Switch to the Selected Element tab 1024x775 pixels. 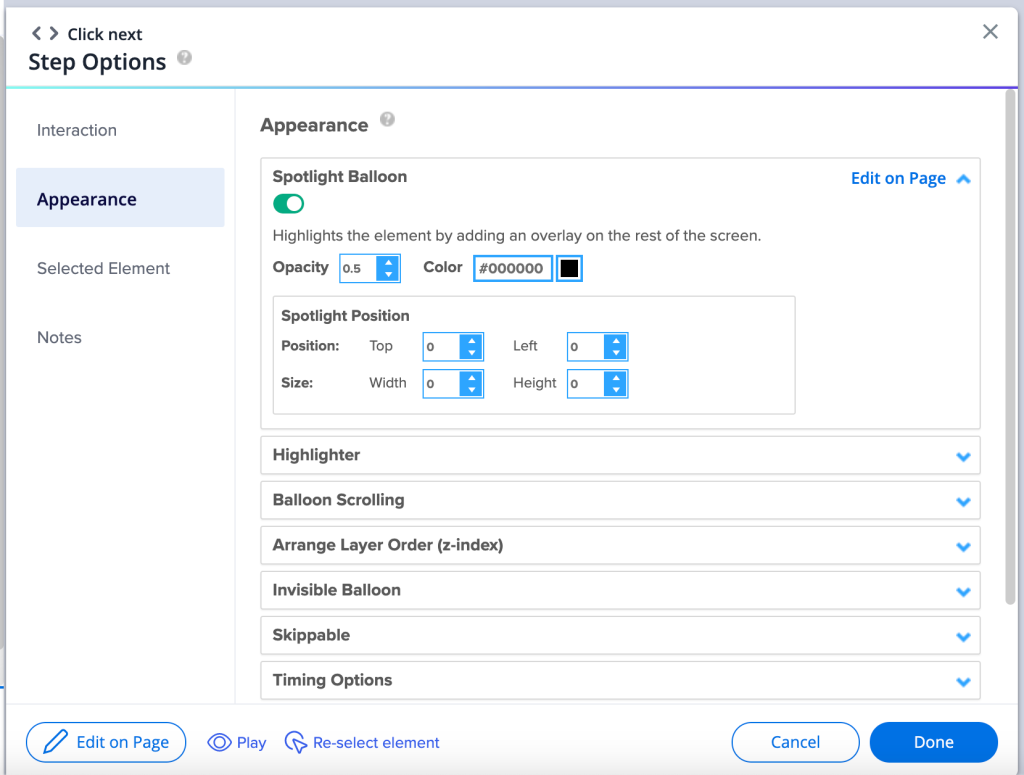(x=103, y=268)
